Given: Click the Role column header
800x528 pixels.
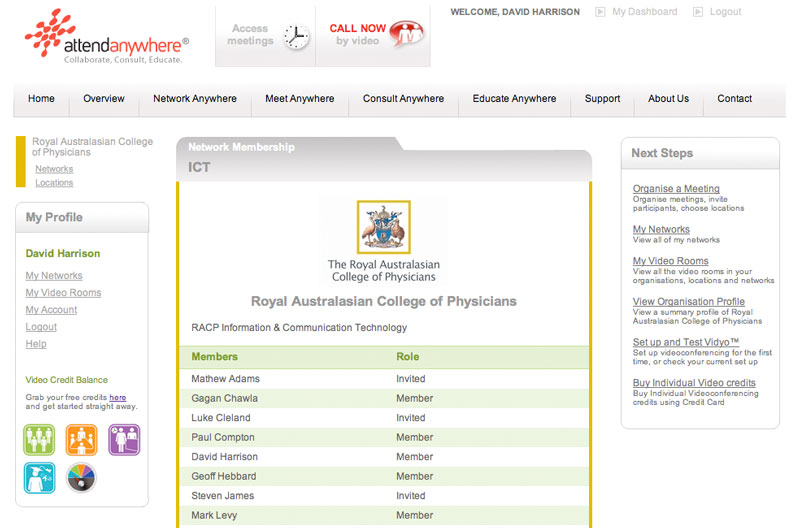Looking at the screenshot, I should 408,357.
